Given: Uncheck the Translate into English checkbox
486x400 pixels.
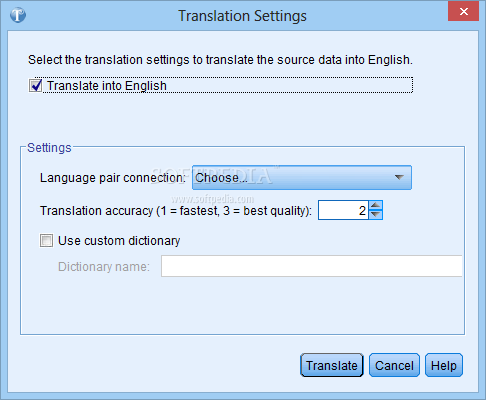Looking at the screenshot, I should (x=35, y=85).
